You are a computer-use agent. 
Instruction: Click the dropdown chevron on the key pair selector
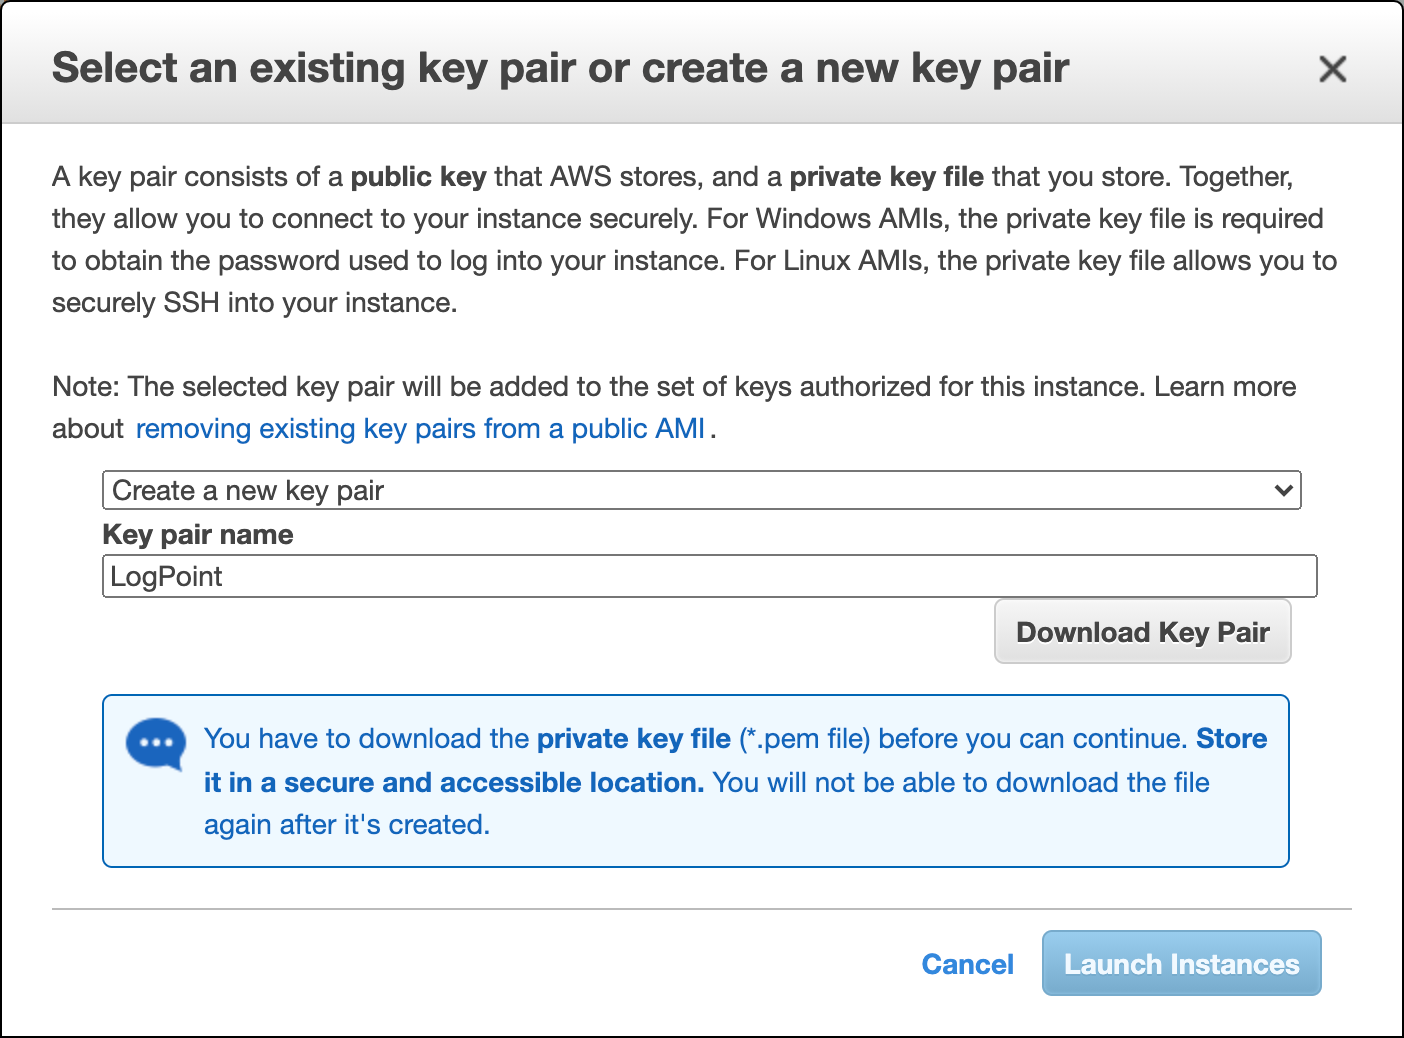1283,490
